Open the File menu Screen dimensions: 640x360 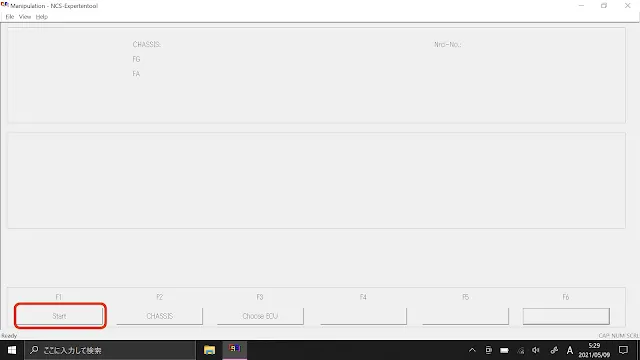10,17
